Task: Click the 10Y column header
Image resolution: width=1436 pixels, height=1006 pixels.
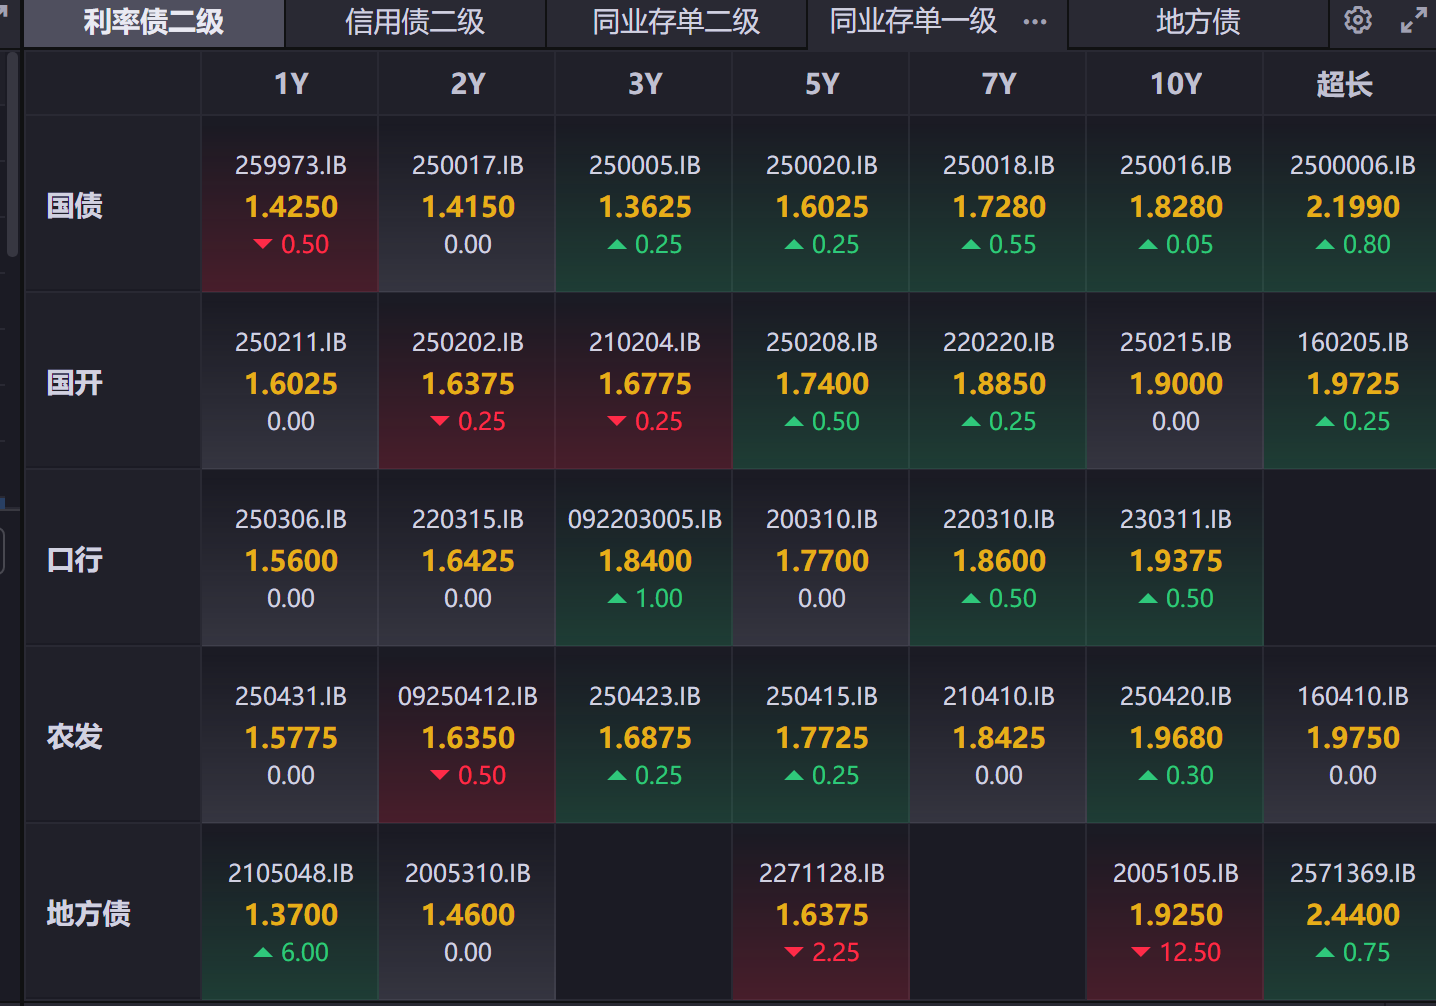Action: 1175,84
